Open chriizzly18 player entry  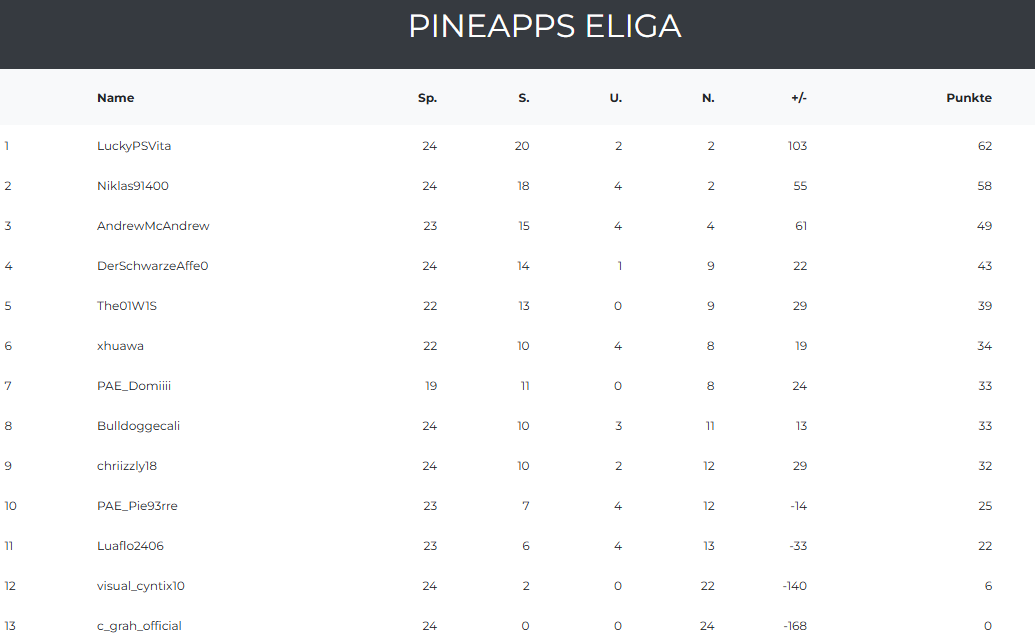point(127,466)
